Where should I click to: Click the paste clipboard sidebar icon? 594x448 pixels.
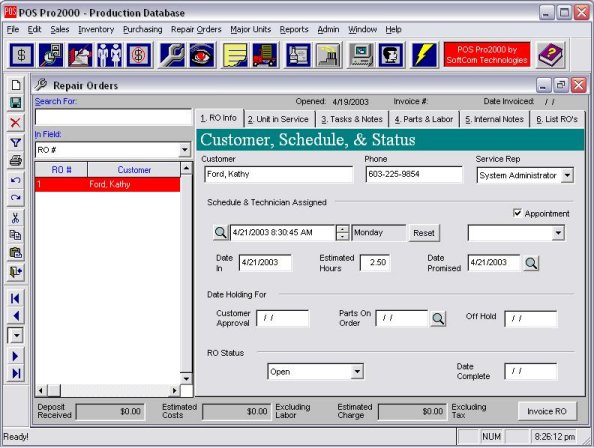pyautogui.click(x=16, y=253)
